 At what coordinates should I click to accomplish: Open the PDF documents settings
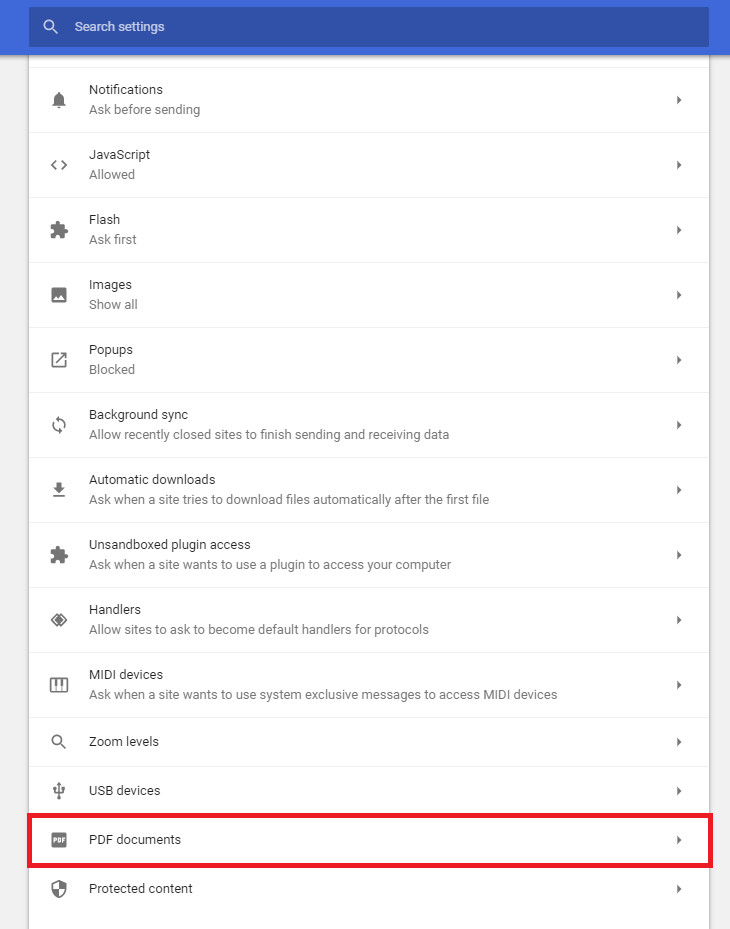point(369,840)
